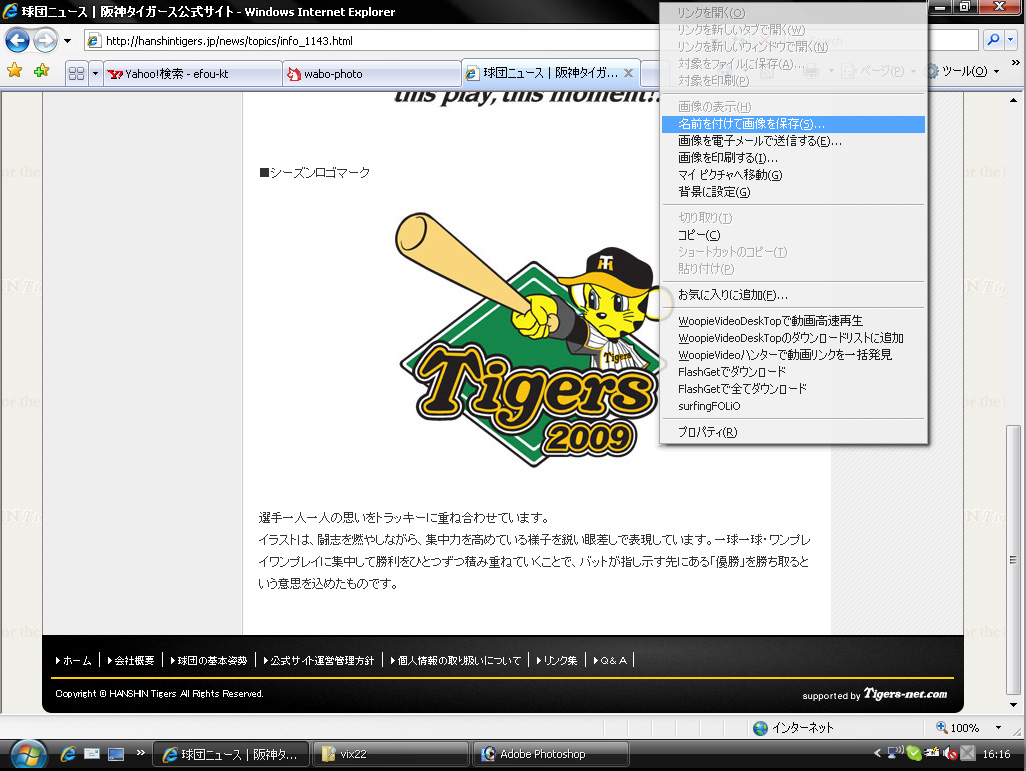Choose 画像を電子メールで送信する(E)
1026x771 pixels.
coord(793,141)
